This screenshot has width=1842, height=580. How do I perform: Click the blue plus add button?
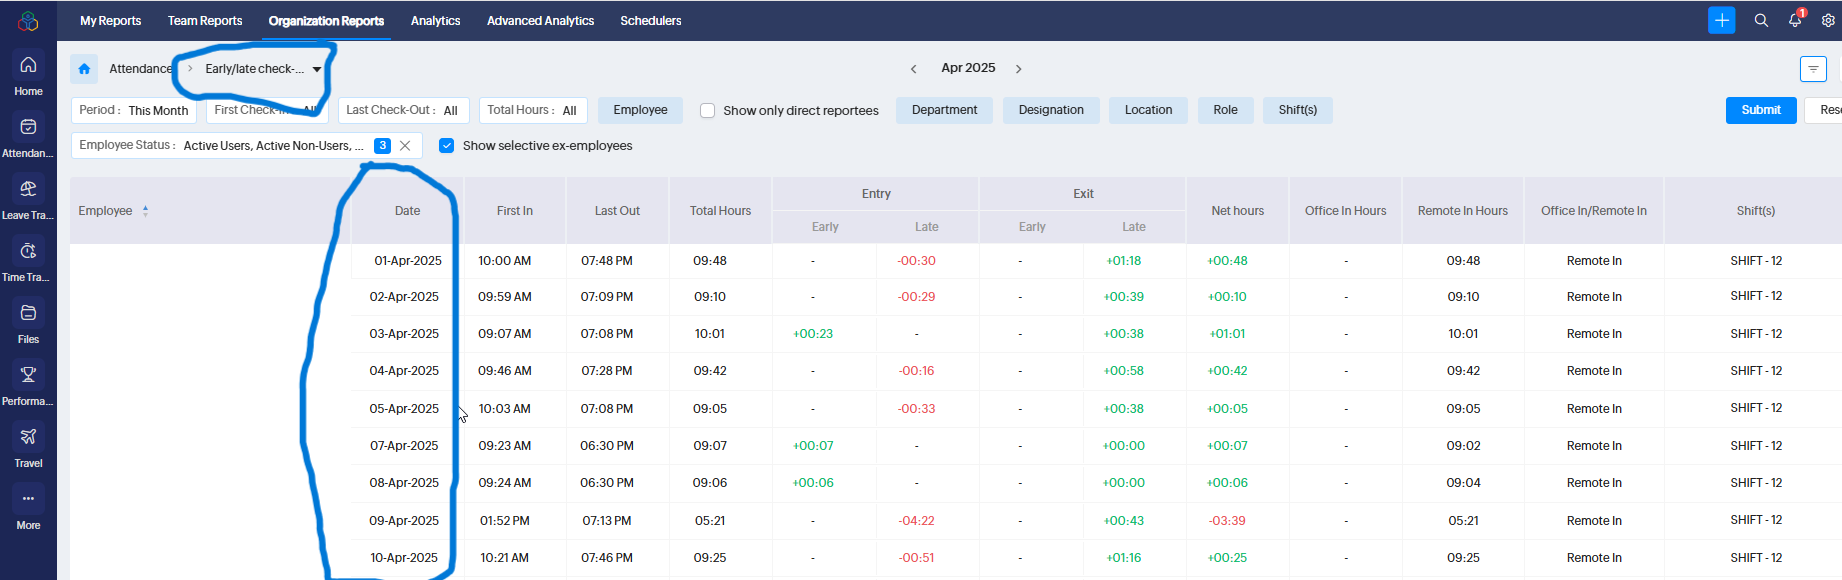click(1722, 20)
